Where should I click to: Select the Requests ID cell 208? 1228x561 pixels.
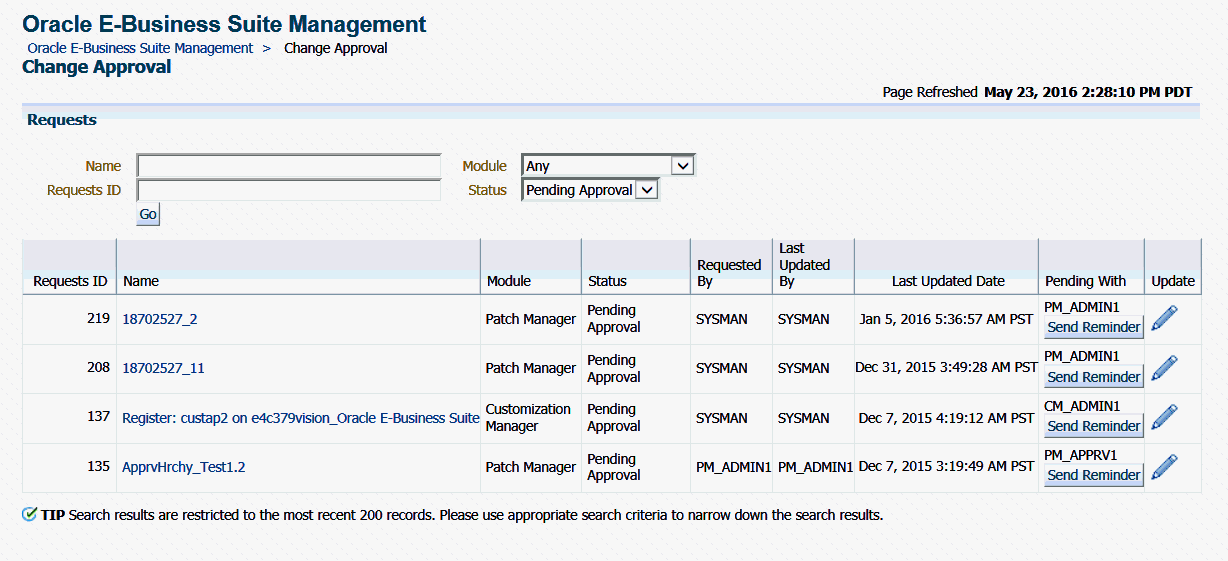(x=98, y=367)
